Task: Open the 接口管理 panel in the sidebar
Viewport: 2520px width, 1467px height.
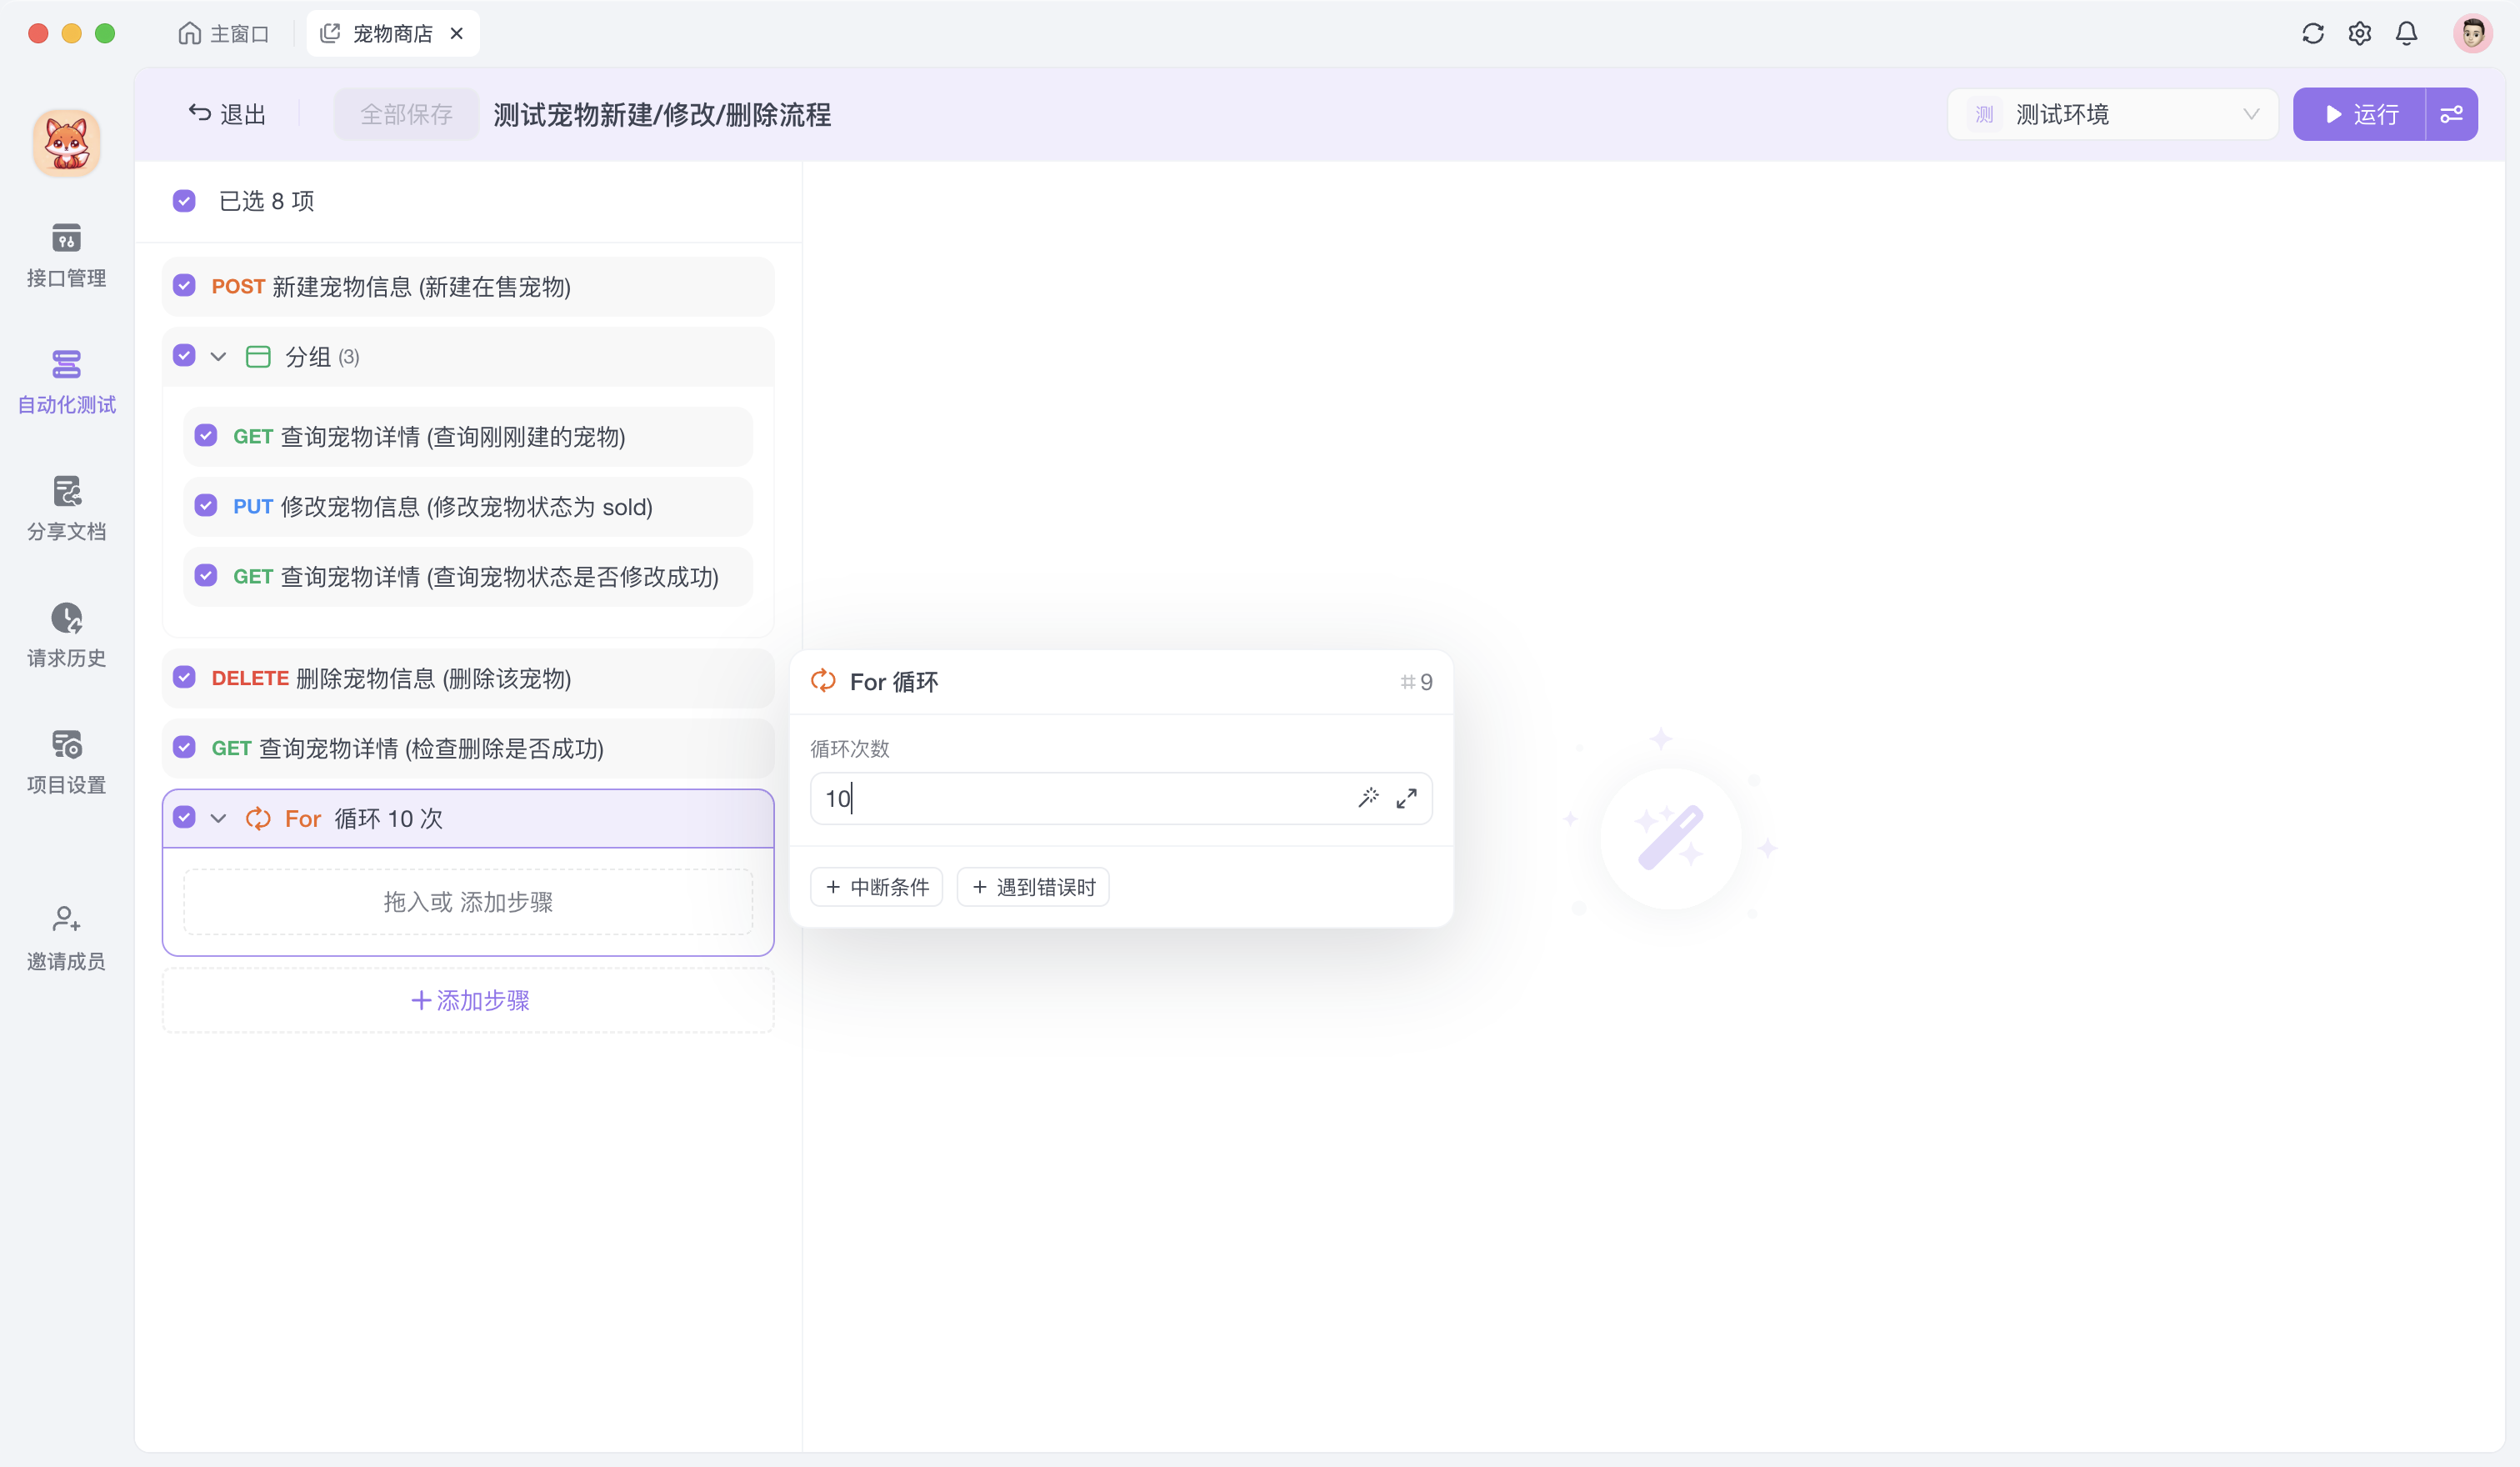Action: point(66,255)
